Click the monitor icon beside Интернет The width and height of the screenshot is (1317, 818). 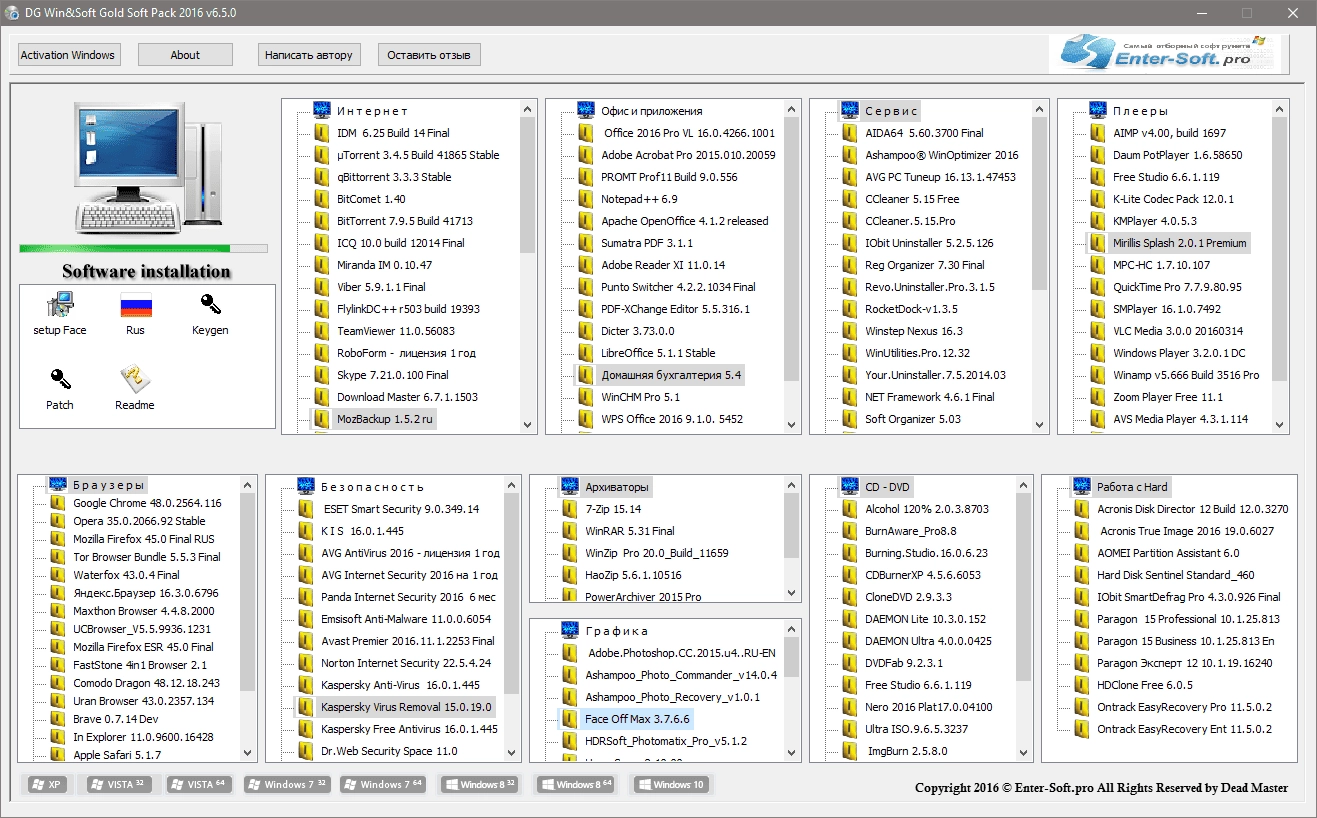point(322,110)
